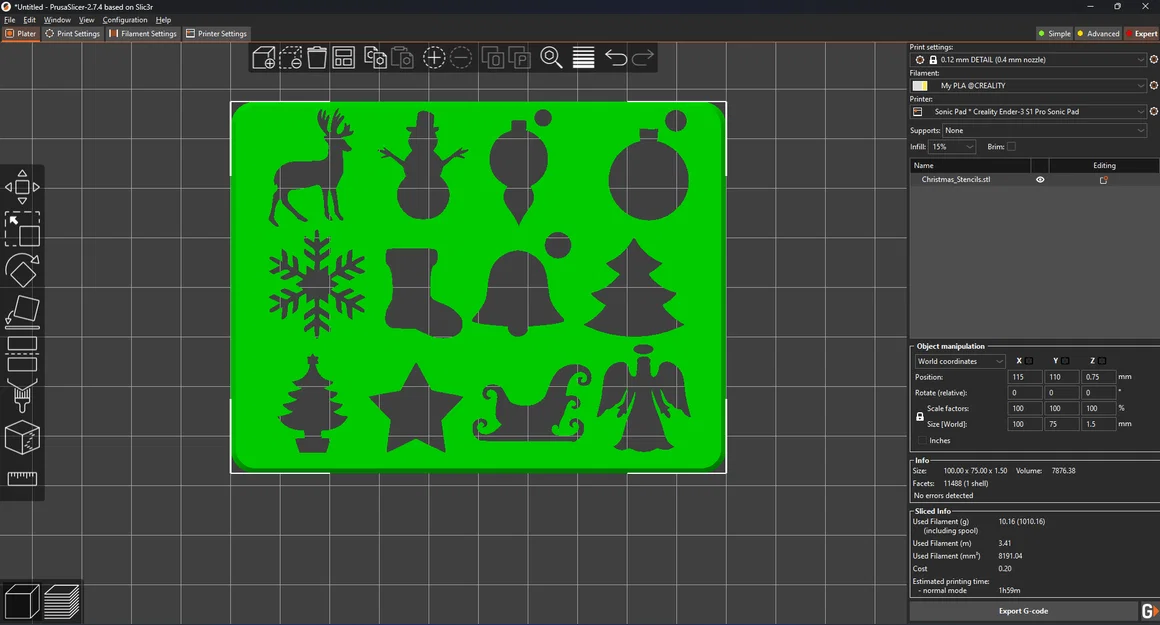
Task: Toggle the X axis mirror button
Action: point(1028,361)
